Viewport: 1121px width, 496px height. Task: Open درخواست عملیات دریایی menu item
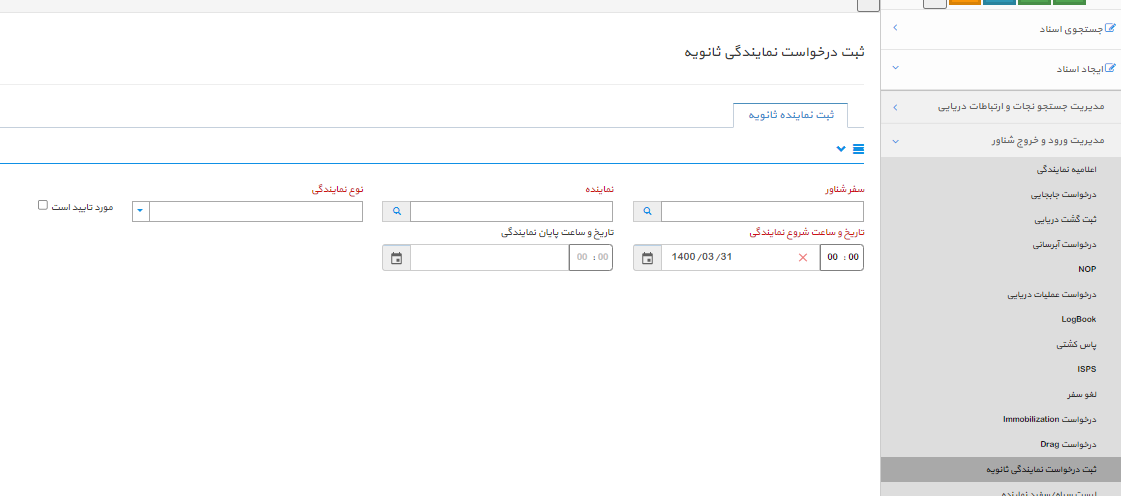click(x=1052, y=294)
